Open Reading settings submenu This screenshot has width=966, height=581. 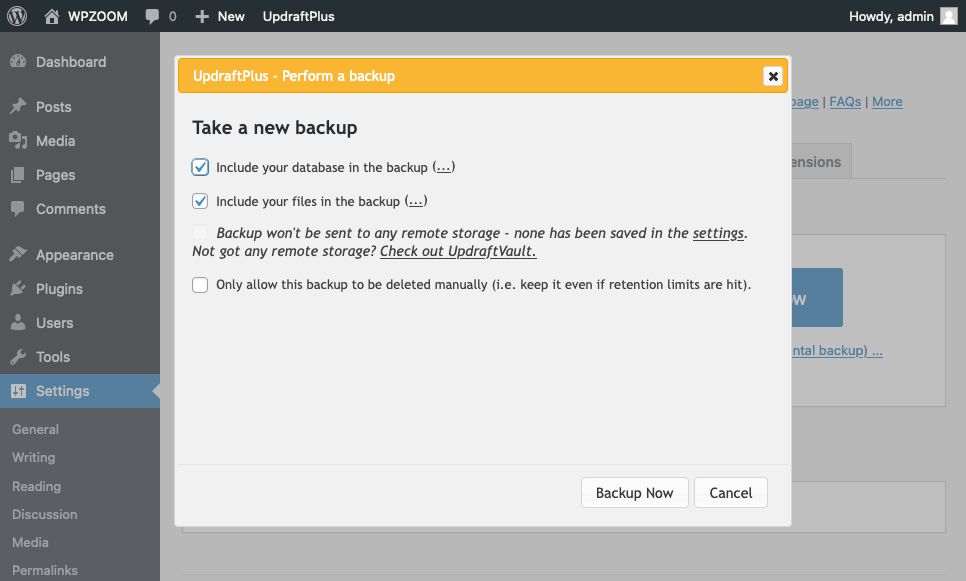(x=37, y=486)
